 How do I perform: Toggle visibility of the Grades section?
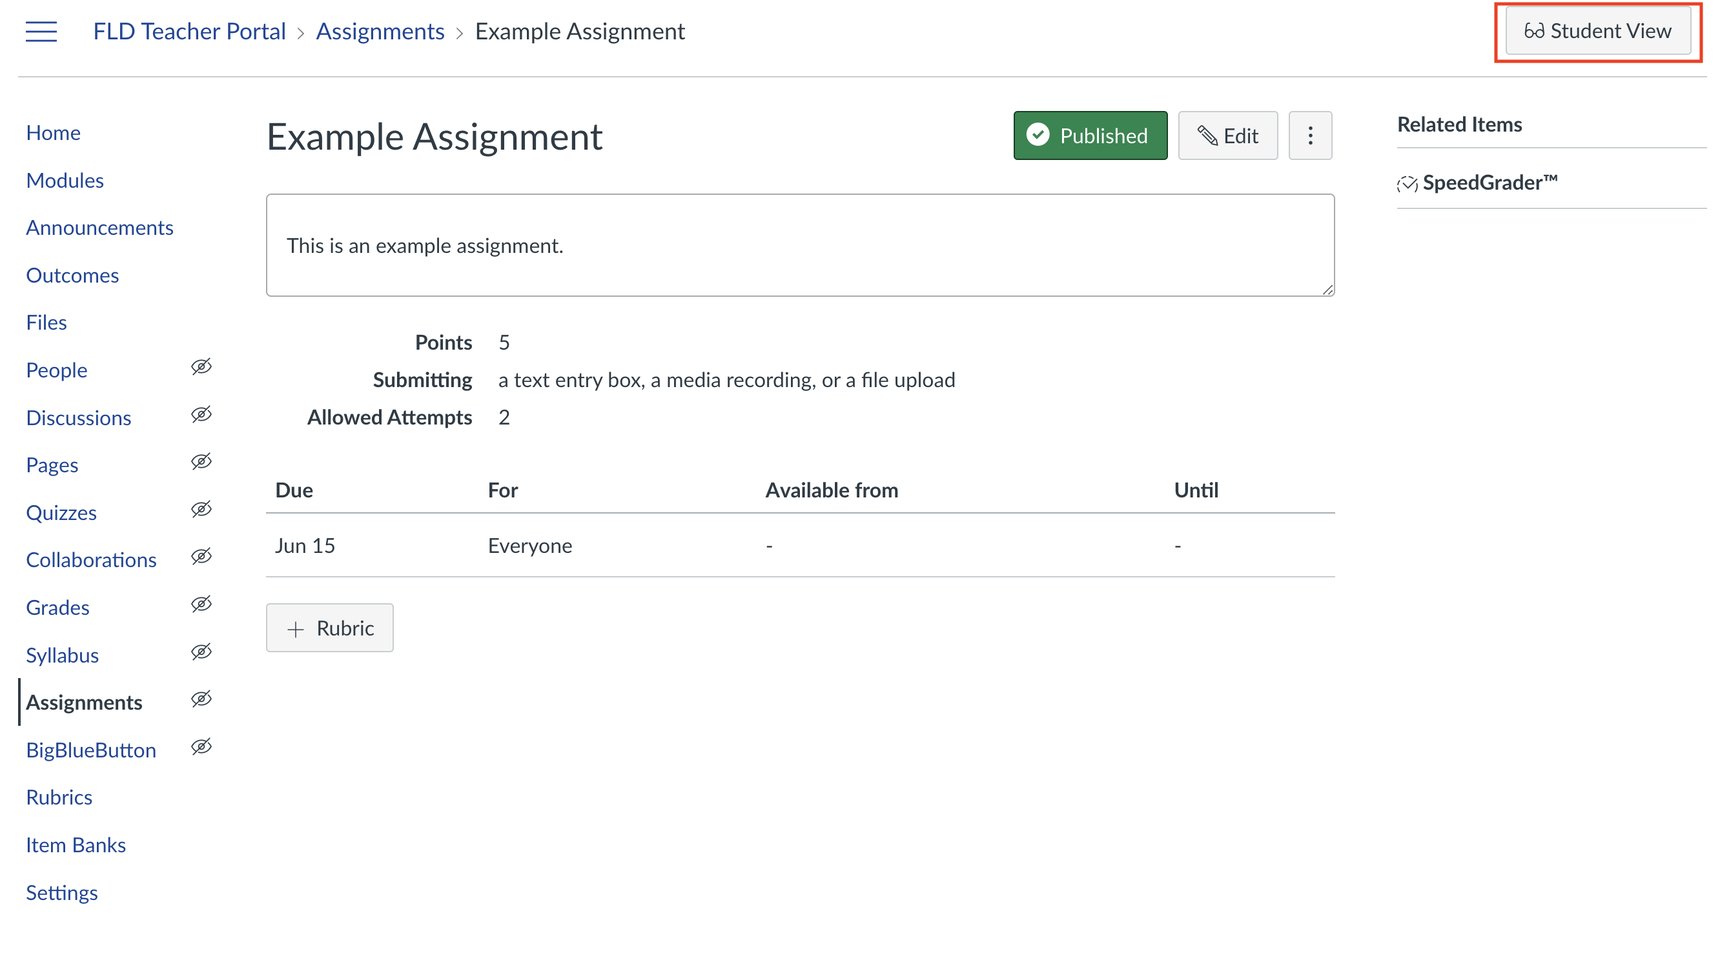coord(201,604)
